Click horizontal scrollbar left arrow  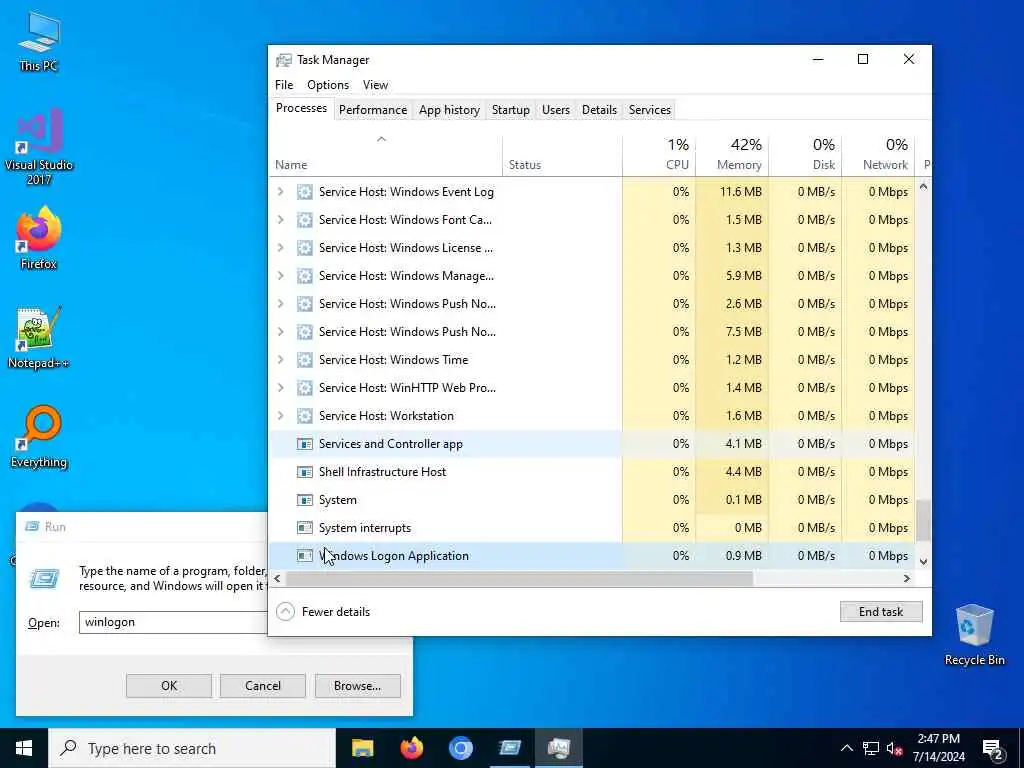[x=278, y=579]
